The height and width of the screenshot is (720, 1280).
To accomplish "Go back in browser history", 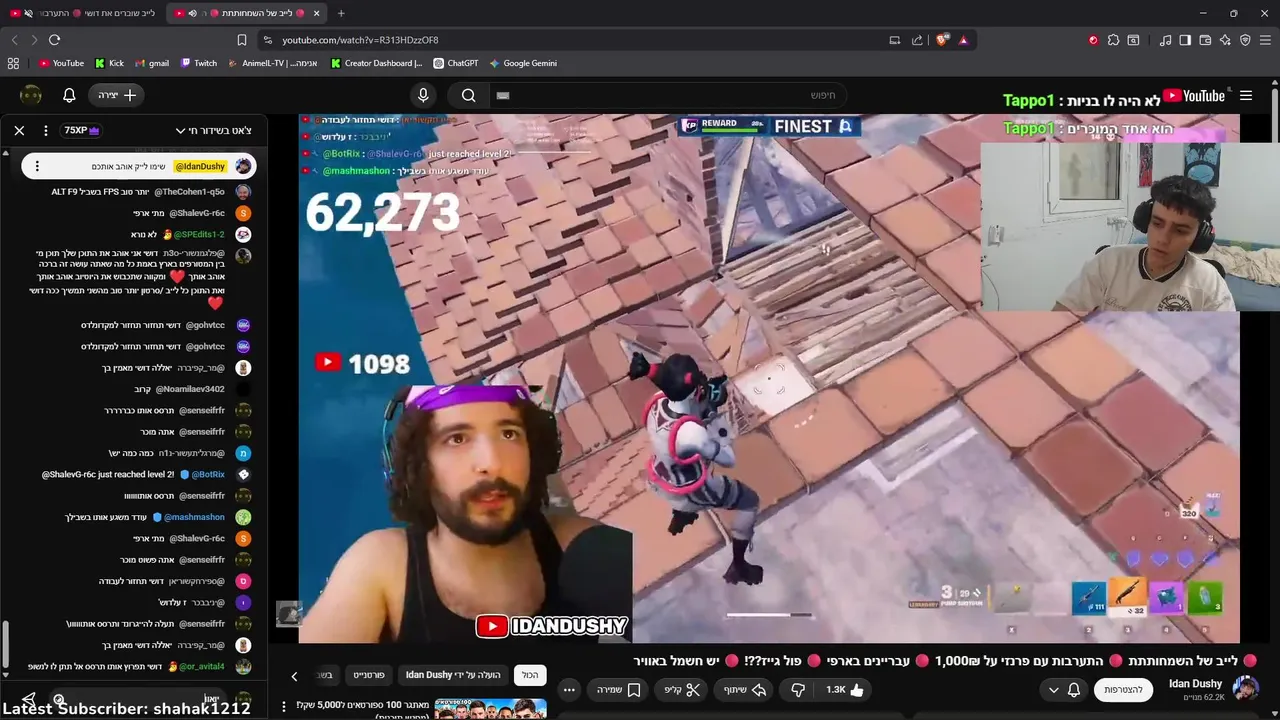I will [x=14, y=40].
